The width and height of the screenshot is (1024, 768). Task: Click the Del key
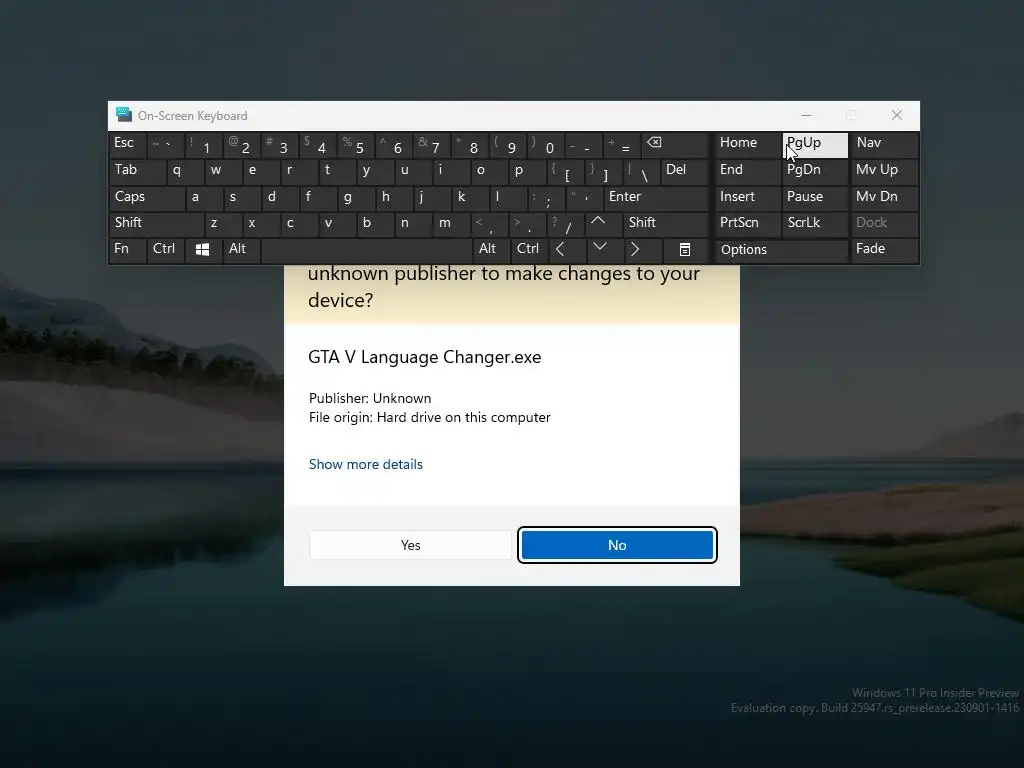684,170
